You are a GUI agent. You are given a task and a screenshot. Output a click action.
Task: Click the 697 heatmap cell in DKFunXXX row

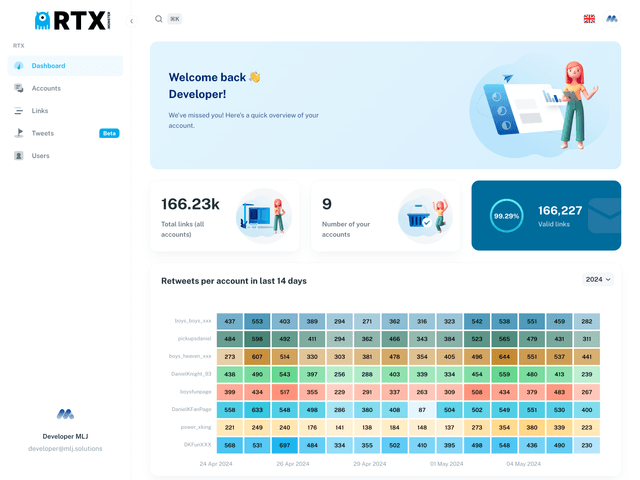point(285,445)
